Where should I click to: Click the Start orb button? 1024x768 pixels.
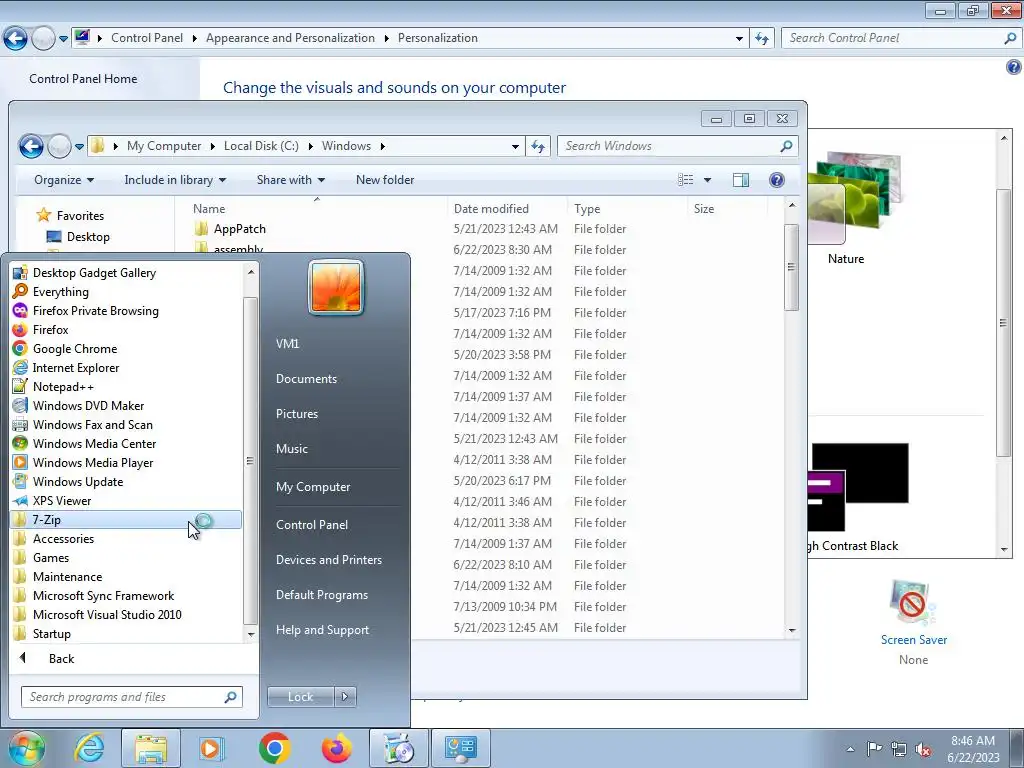pos(26,748)
